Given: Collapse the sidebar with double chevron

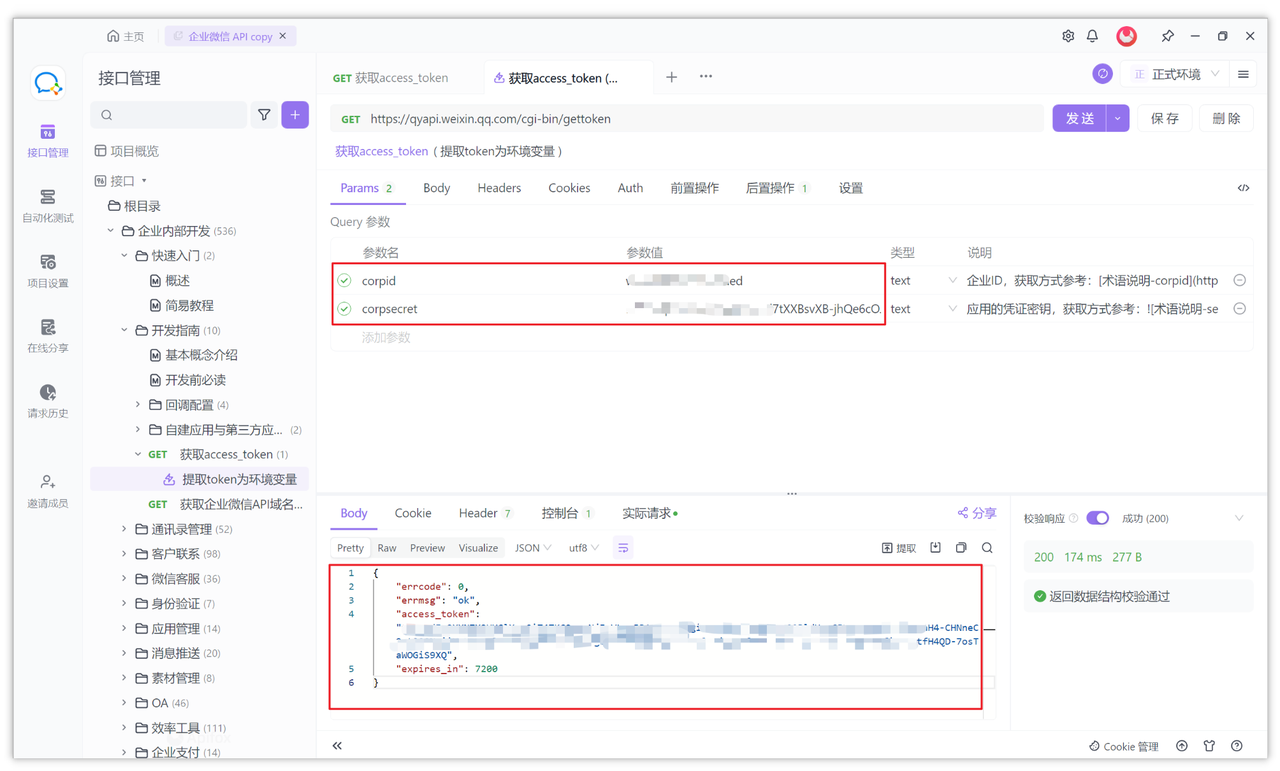Looking at the screenshot, I should pyautogui.click(x=337, y=746).
